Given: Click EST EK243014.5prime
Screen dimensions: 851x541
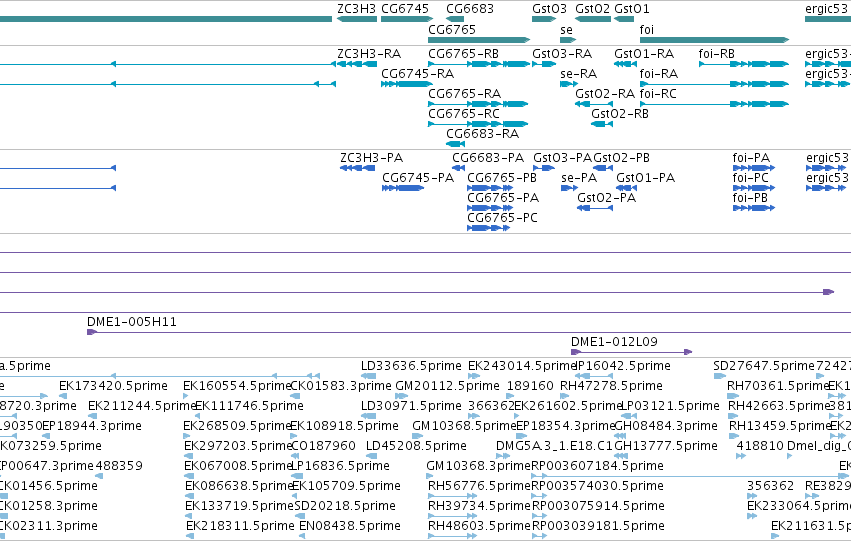Looking at the screenshot, I should tap(522, 366).
